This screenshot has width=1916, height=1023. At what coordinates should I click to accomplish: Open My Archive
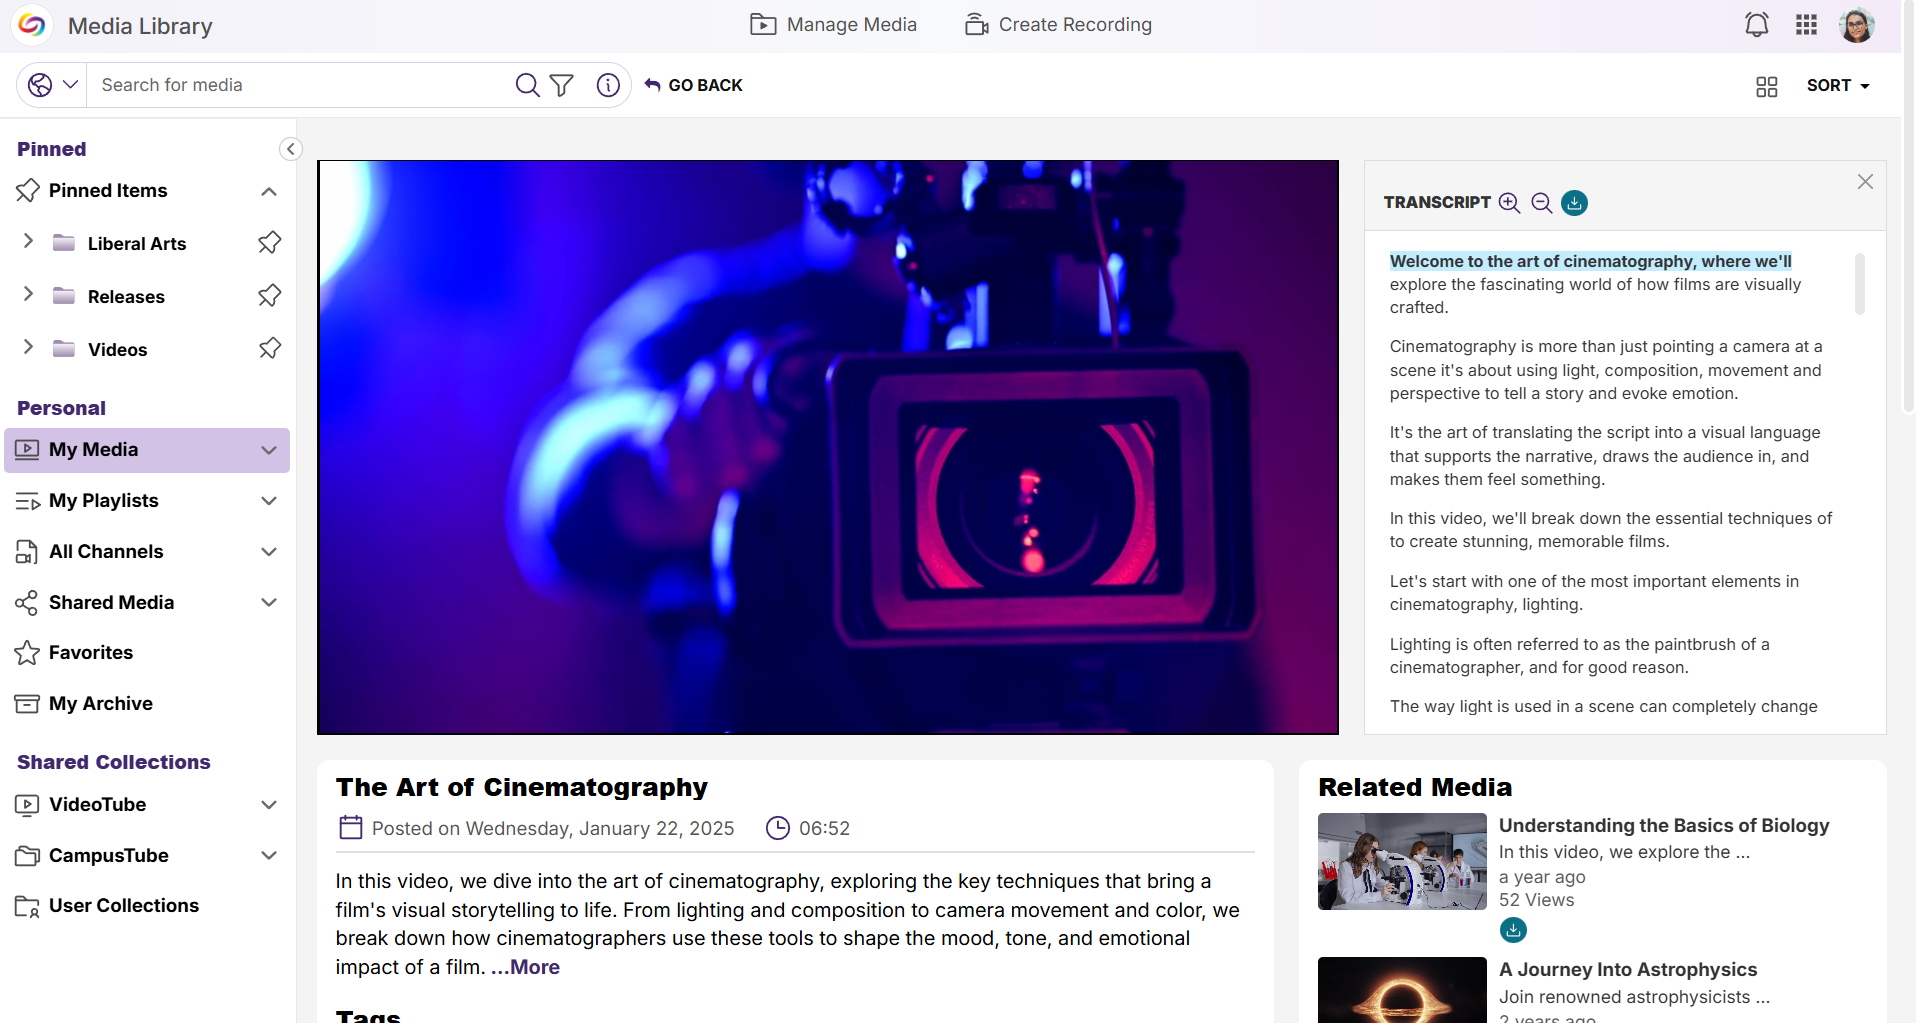[101, 704]
